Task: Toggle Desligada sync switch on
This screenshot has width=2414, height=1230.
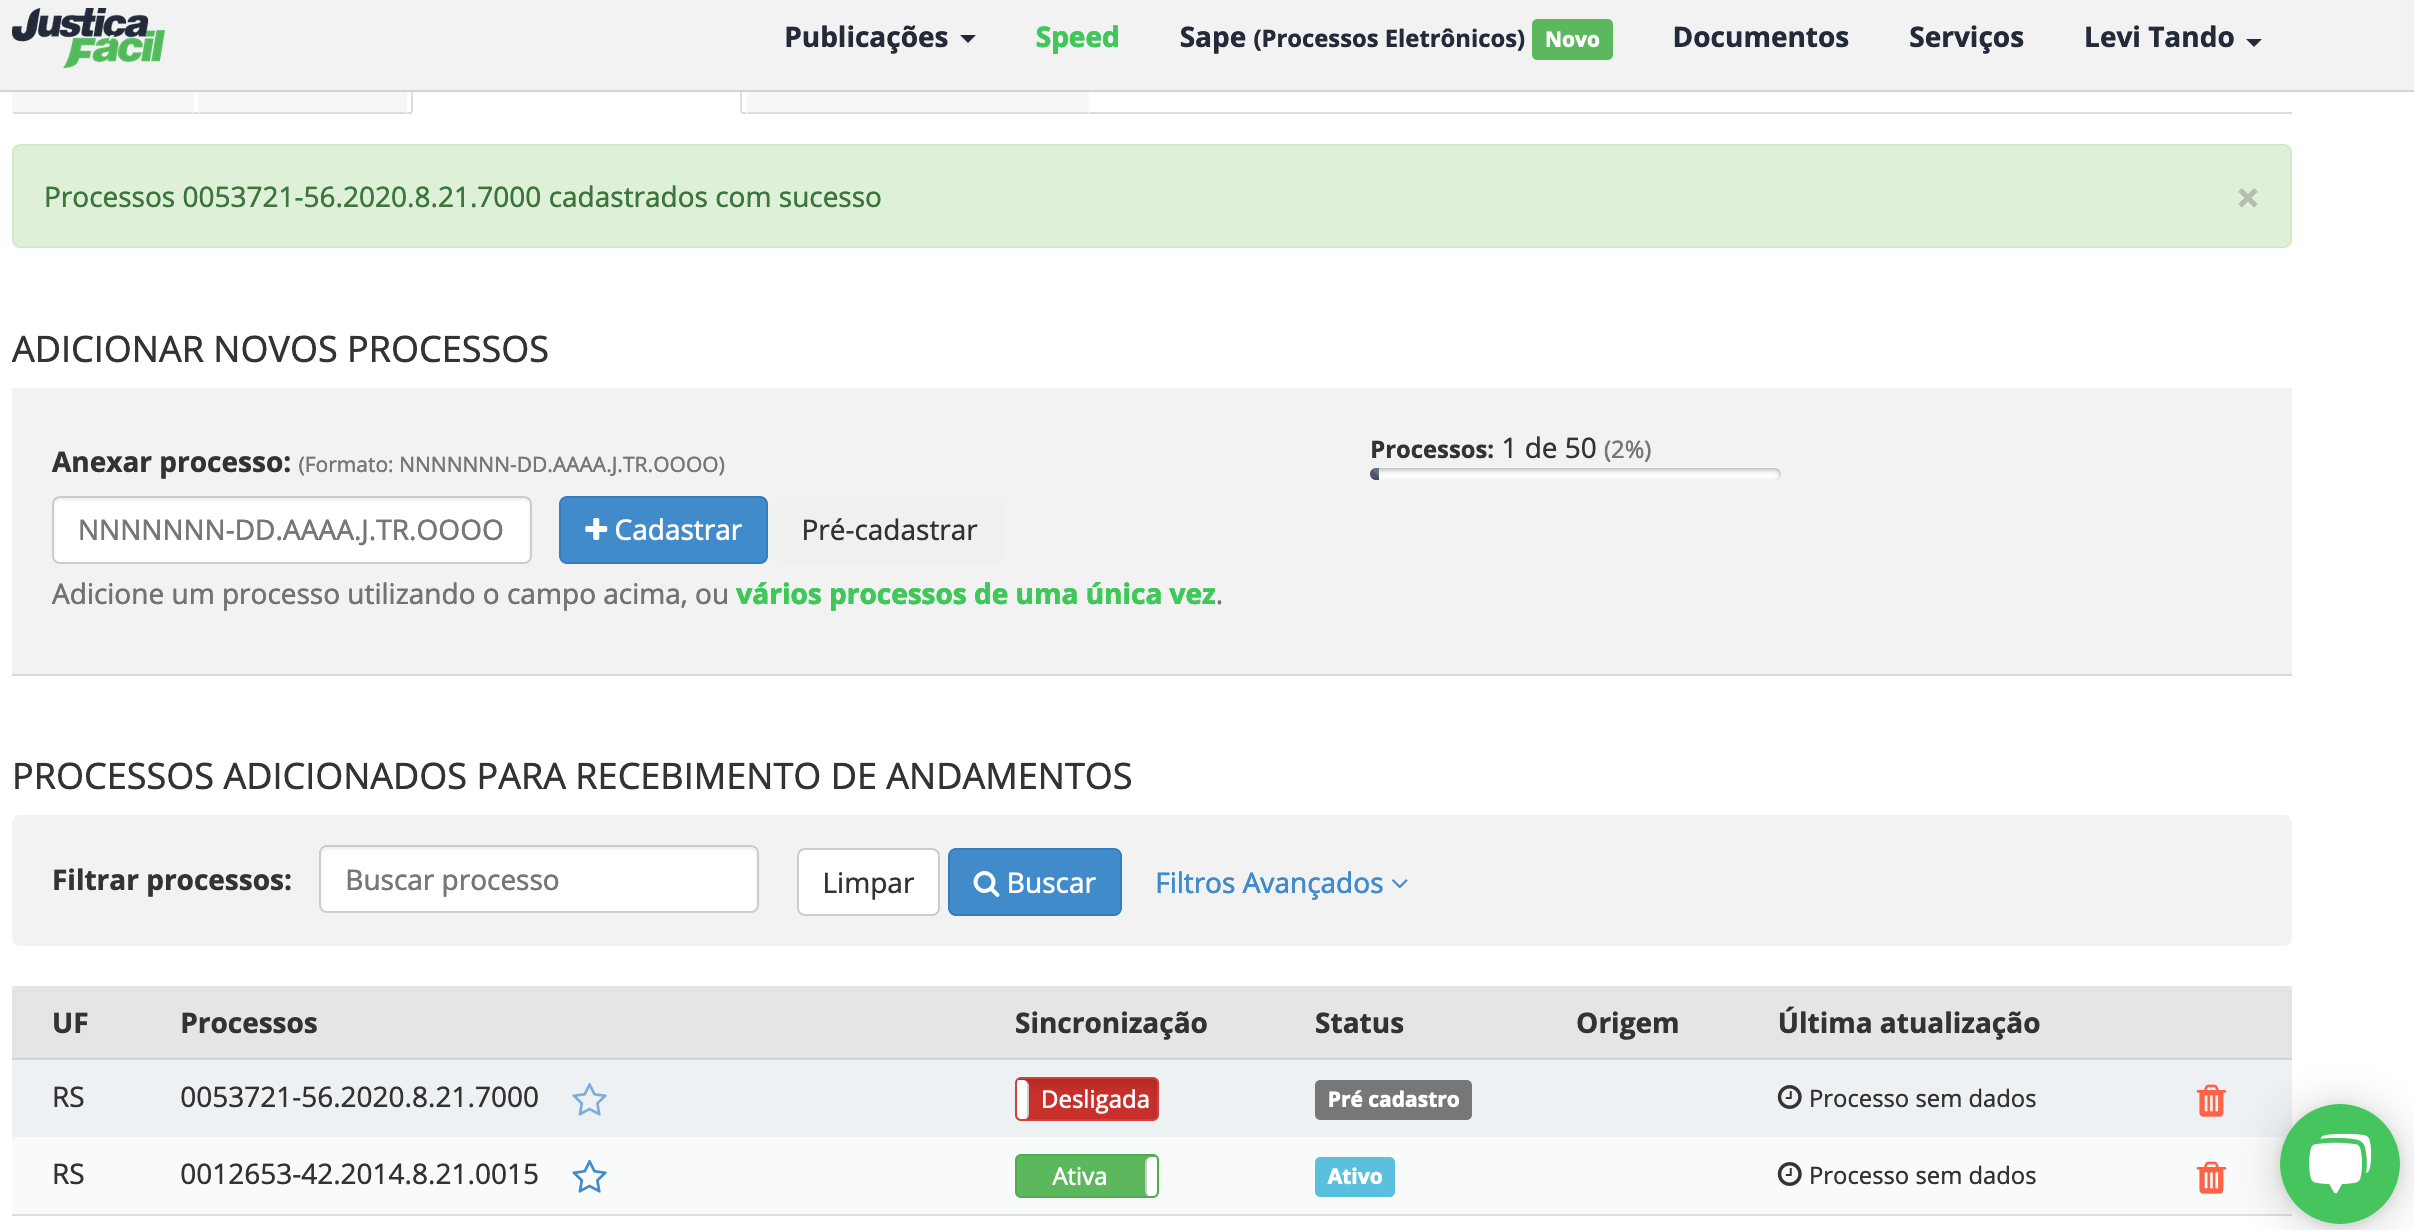Action: coord(1086,1099)
